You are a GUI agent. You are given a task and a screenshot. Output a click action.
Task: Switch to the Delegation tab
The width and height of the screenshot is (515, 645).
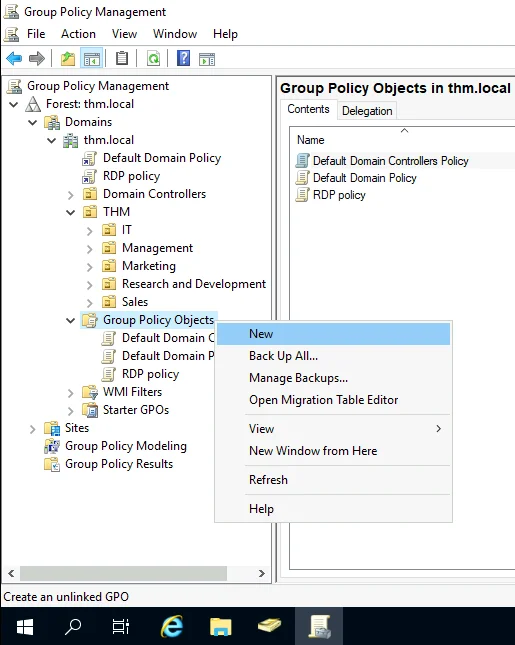pyautogui.click(x=367, y=111)
